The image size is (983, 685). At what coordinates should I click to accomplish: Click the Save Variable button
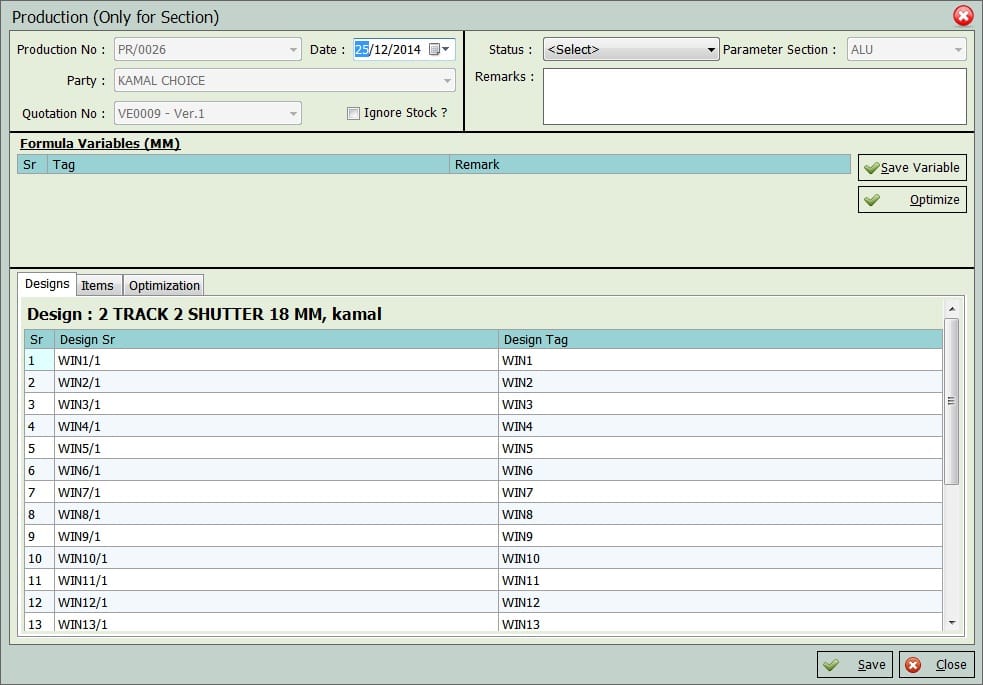pos(912,167)
